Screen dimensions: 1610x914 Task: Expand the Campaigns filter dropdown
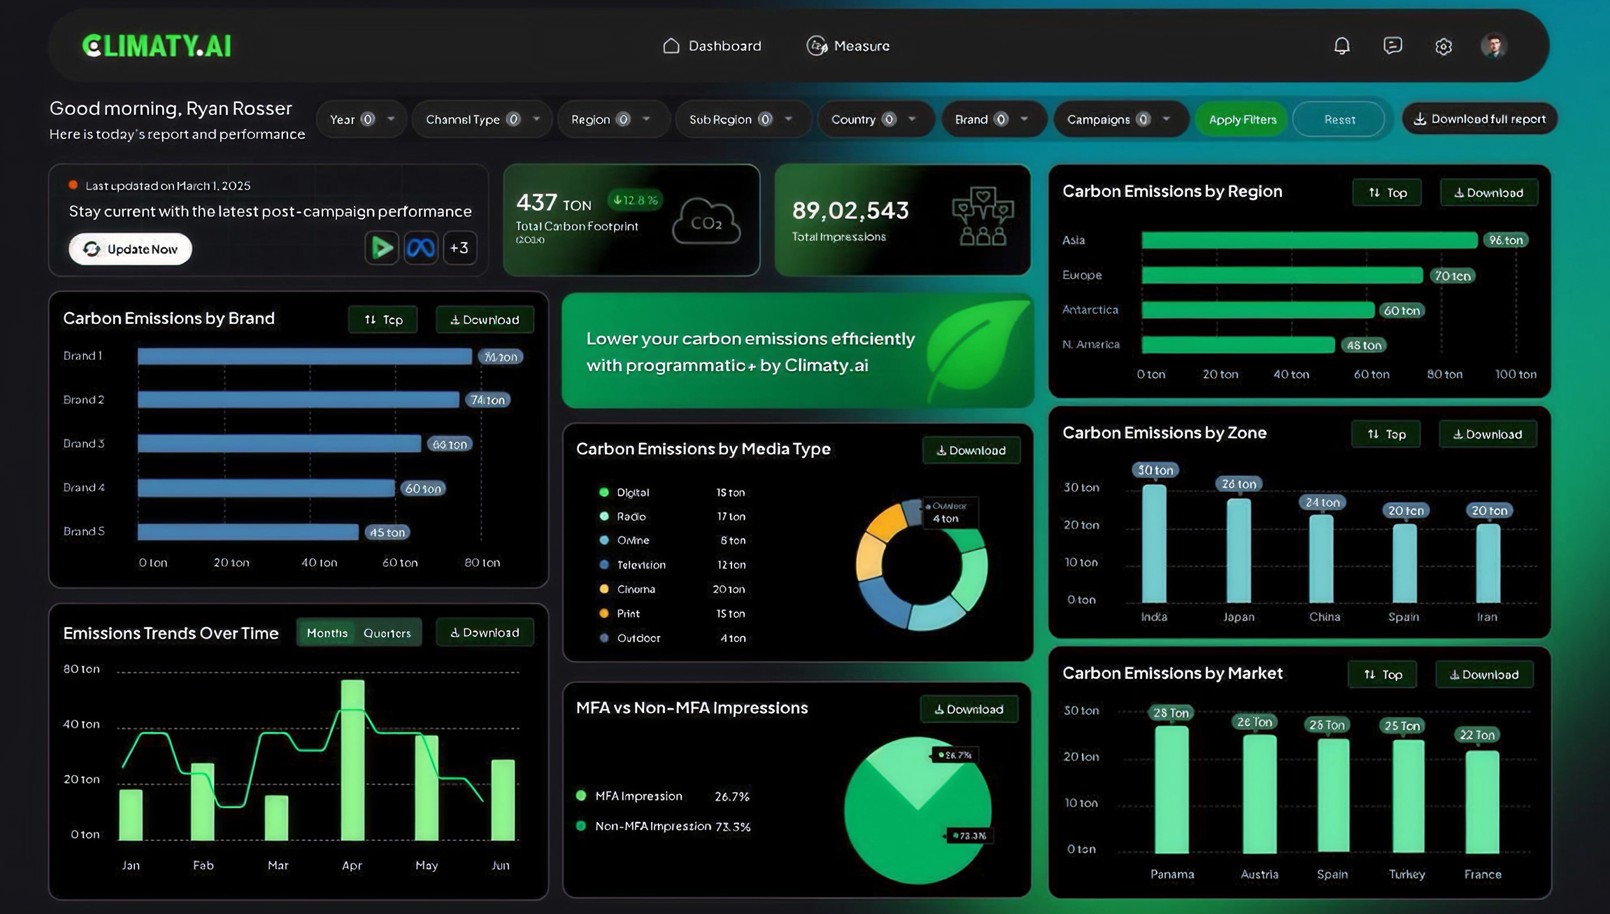point(1120,119)
